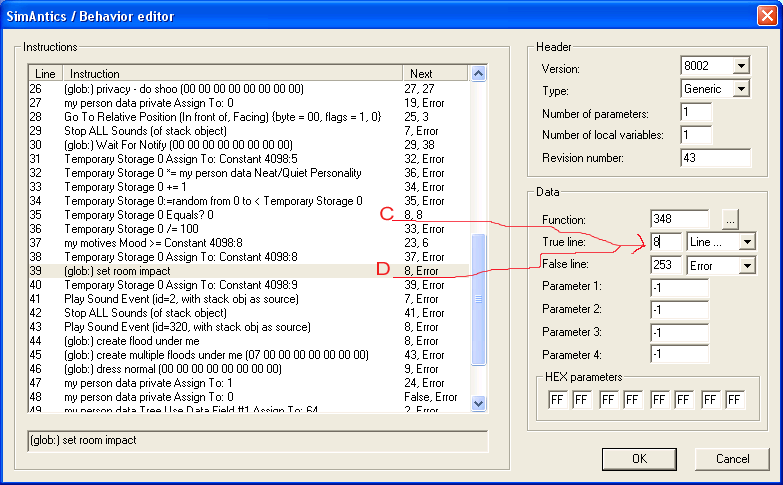
Task: Select line 45 create multiple floods under me
Action: (248, 355)
